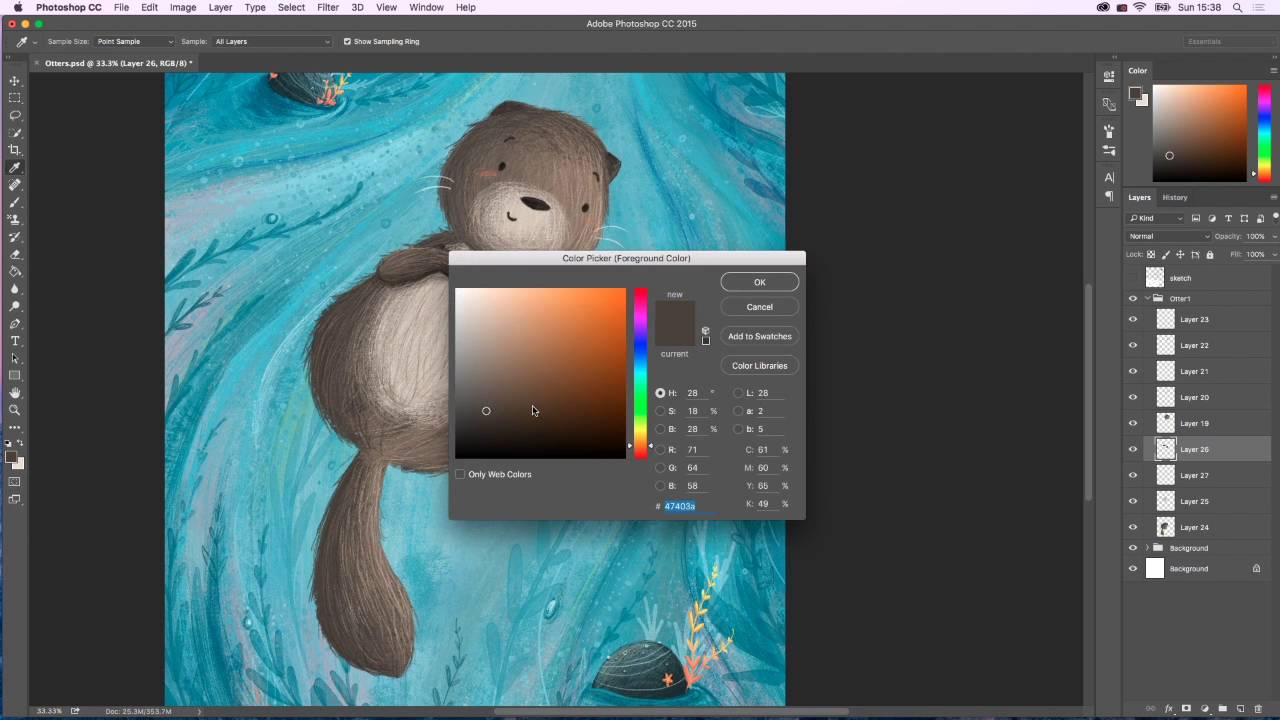1280x720 pixels.
Task: Select the Paint Bucket tool
Action: click(x=15, y=271)
